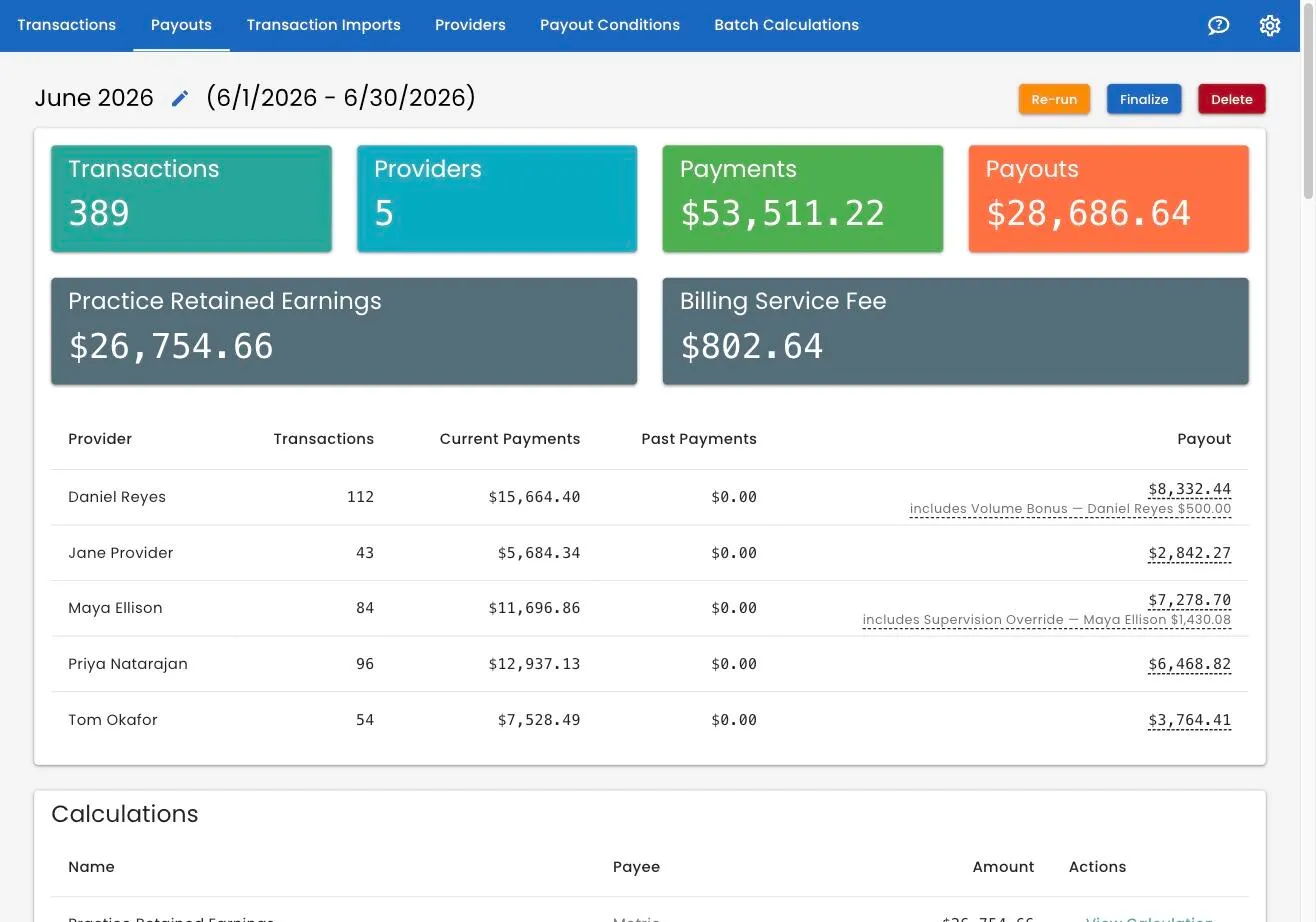The height and width of the screenshot is (922, 1316).
Task: Click the Billing Service Fee card
Action: tap(955, 331)
